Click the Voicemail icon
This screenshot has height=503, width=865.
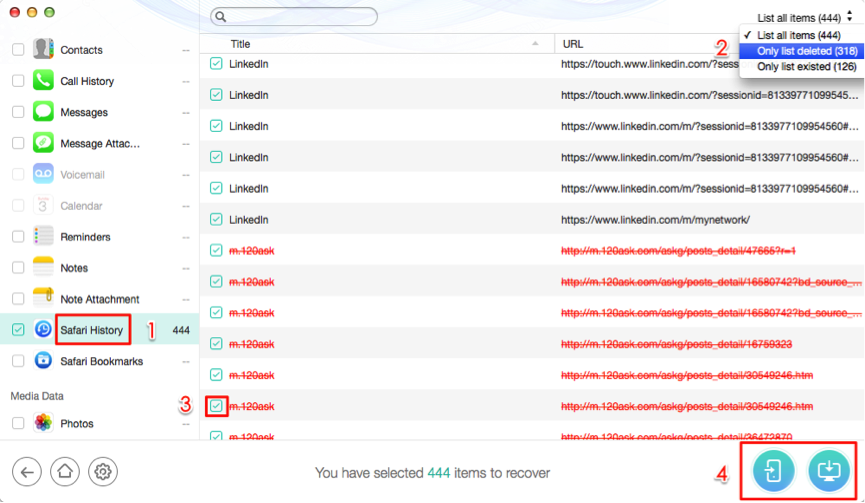43,174
